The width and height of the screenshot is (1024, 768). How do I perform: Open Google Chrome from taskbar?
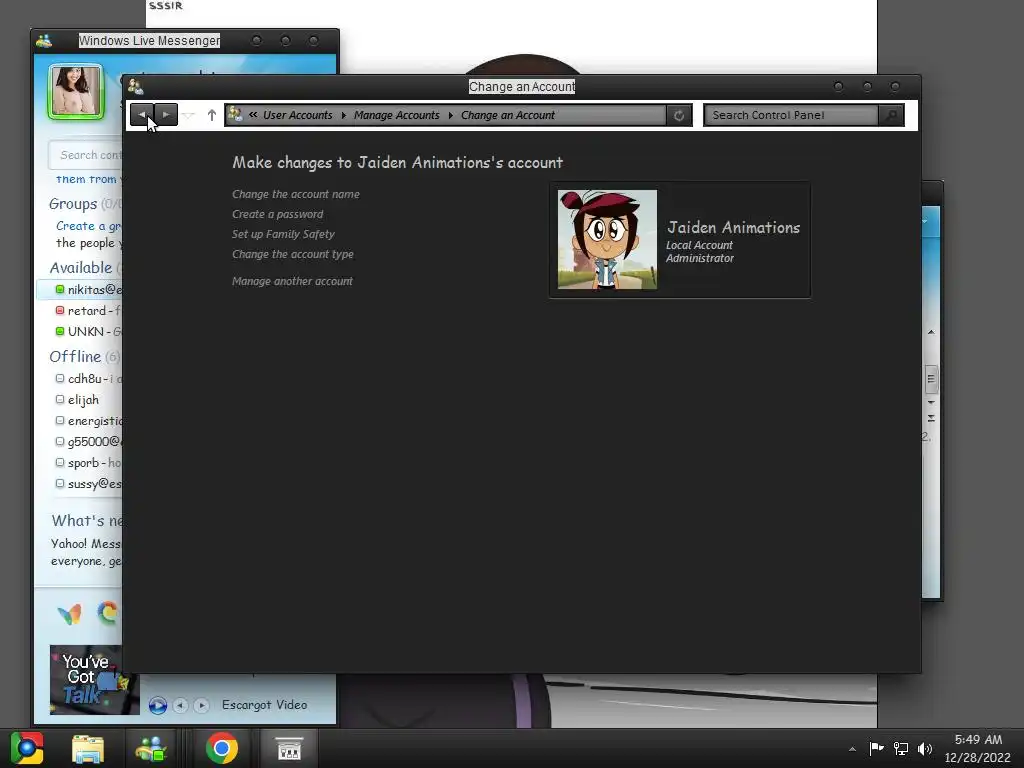click(222, 748)
